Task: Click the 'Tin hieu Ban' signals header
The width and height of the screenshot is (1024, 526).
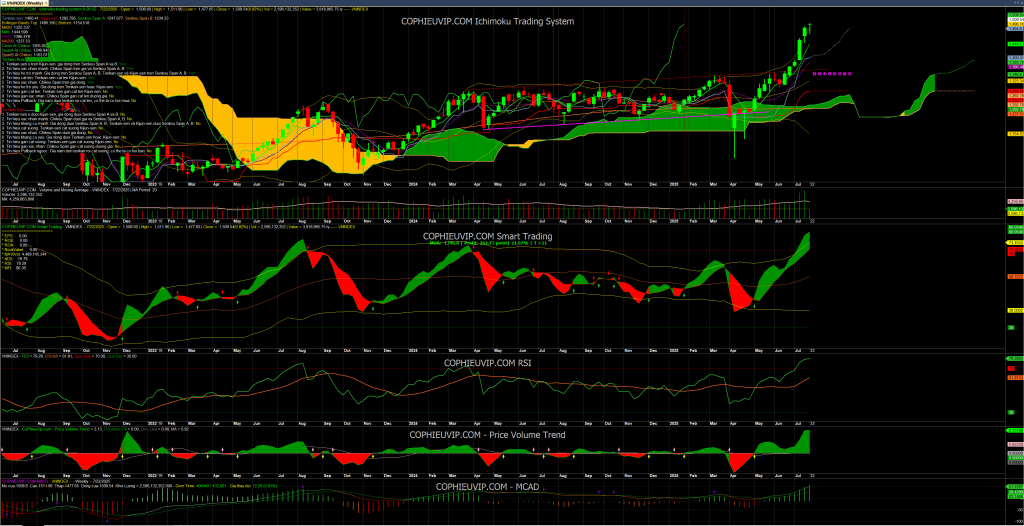Action: click(x=13, y=109)
